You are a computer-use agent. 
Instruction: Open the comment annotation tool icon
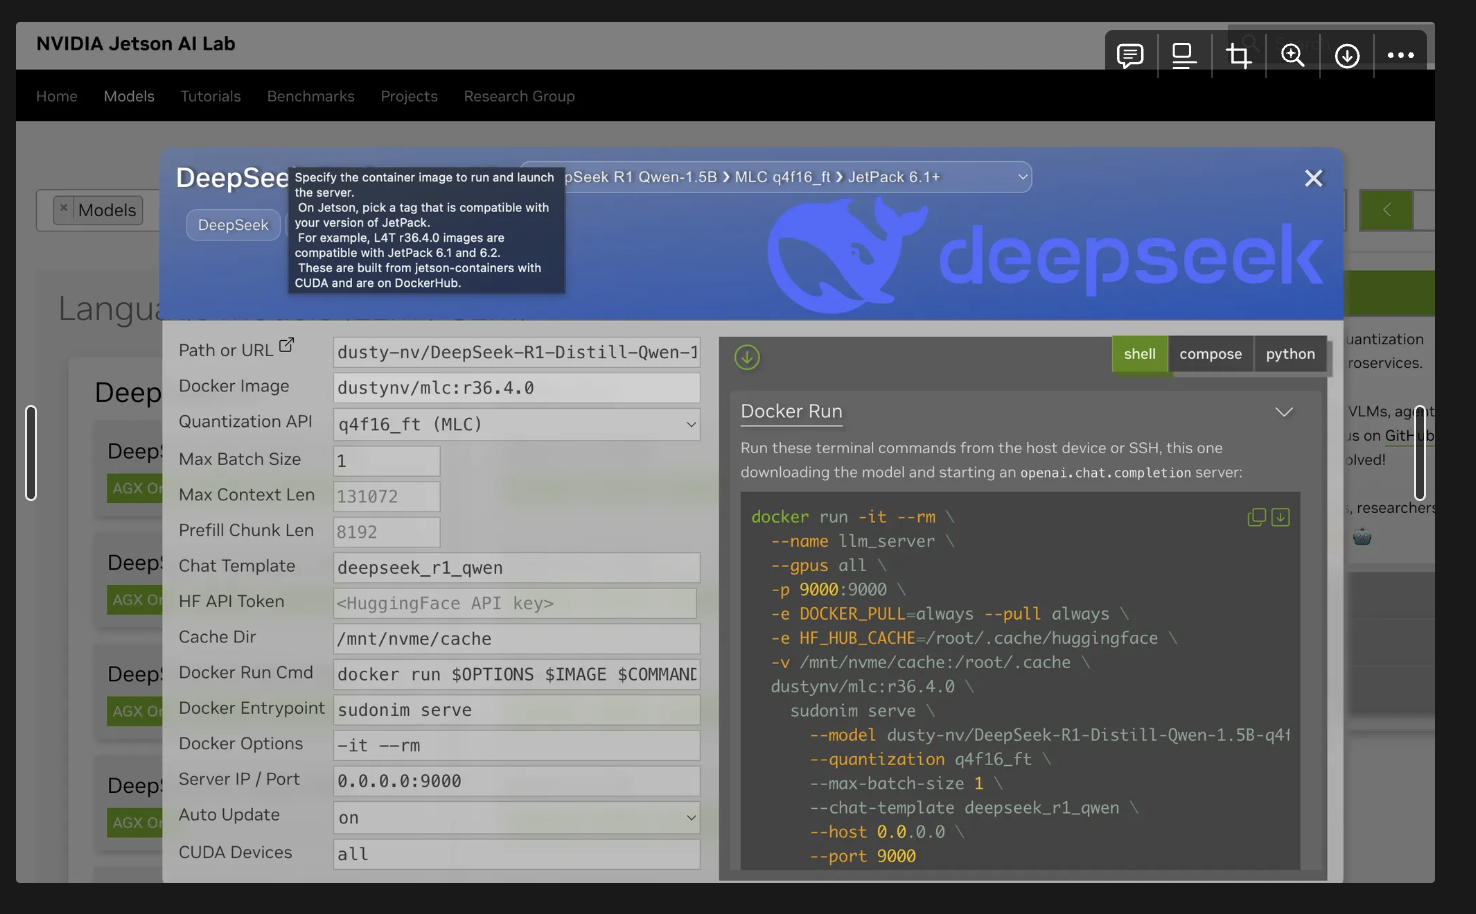click(x=1130, y=55)
